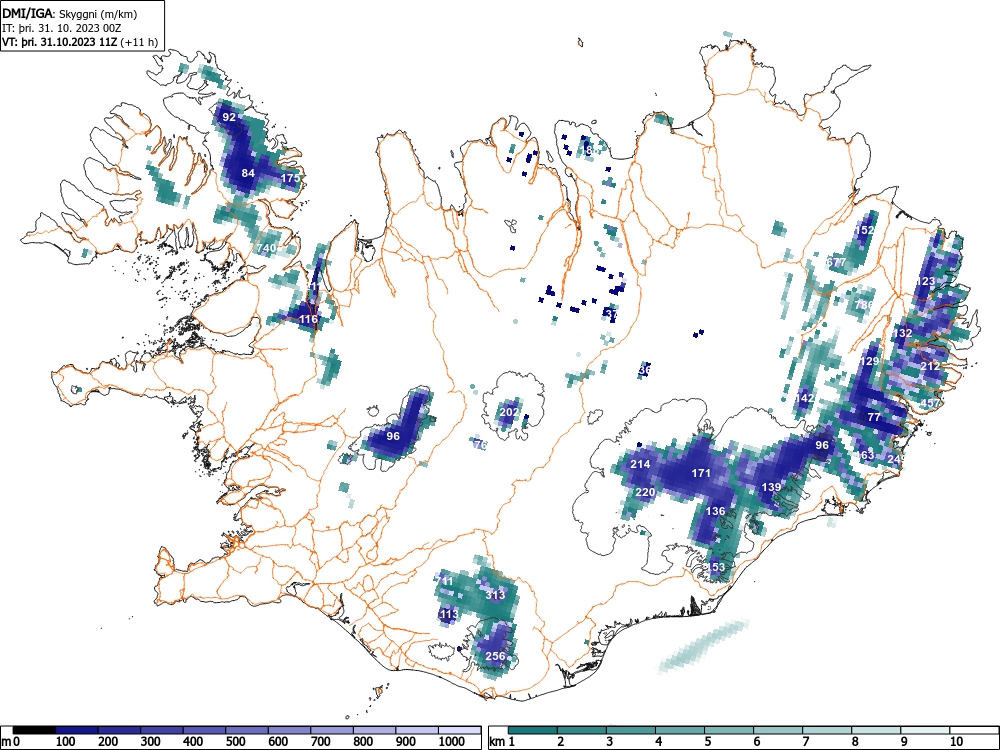This screenshot has height=750, width=1000.
Task: Click the visibility value "163" on the map
Action: (864, 455)
